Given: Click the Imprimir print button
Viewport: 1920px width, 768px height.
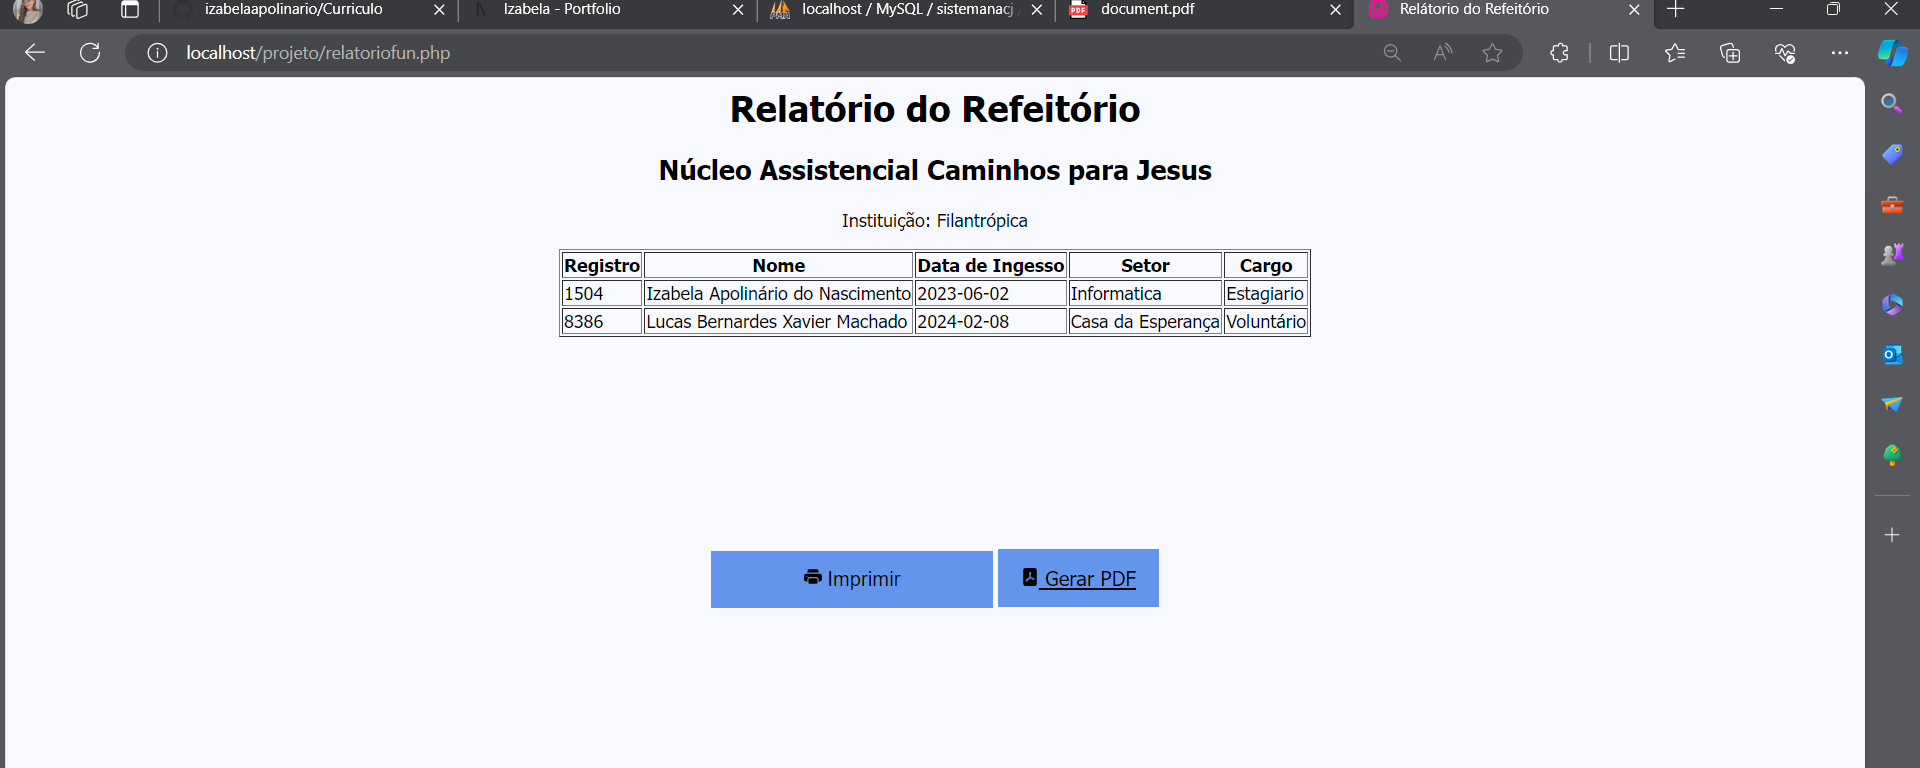Looking at the screenshot, I should click(x=851, y=579).
